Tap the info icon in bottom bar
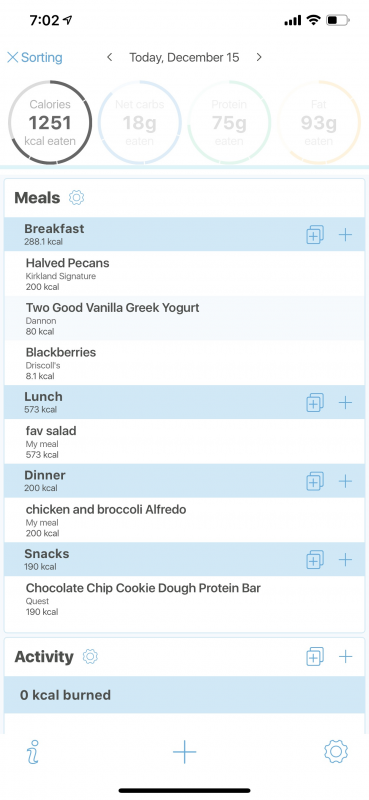 click(x=33, y=752)
